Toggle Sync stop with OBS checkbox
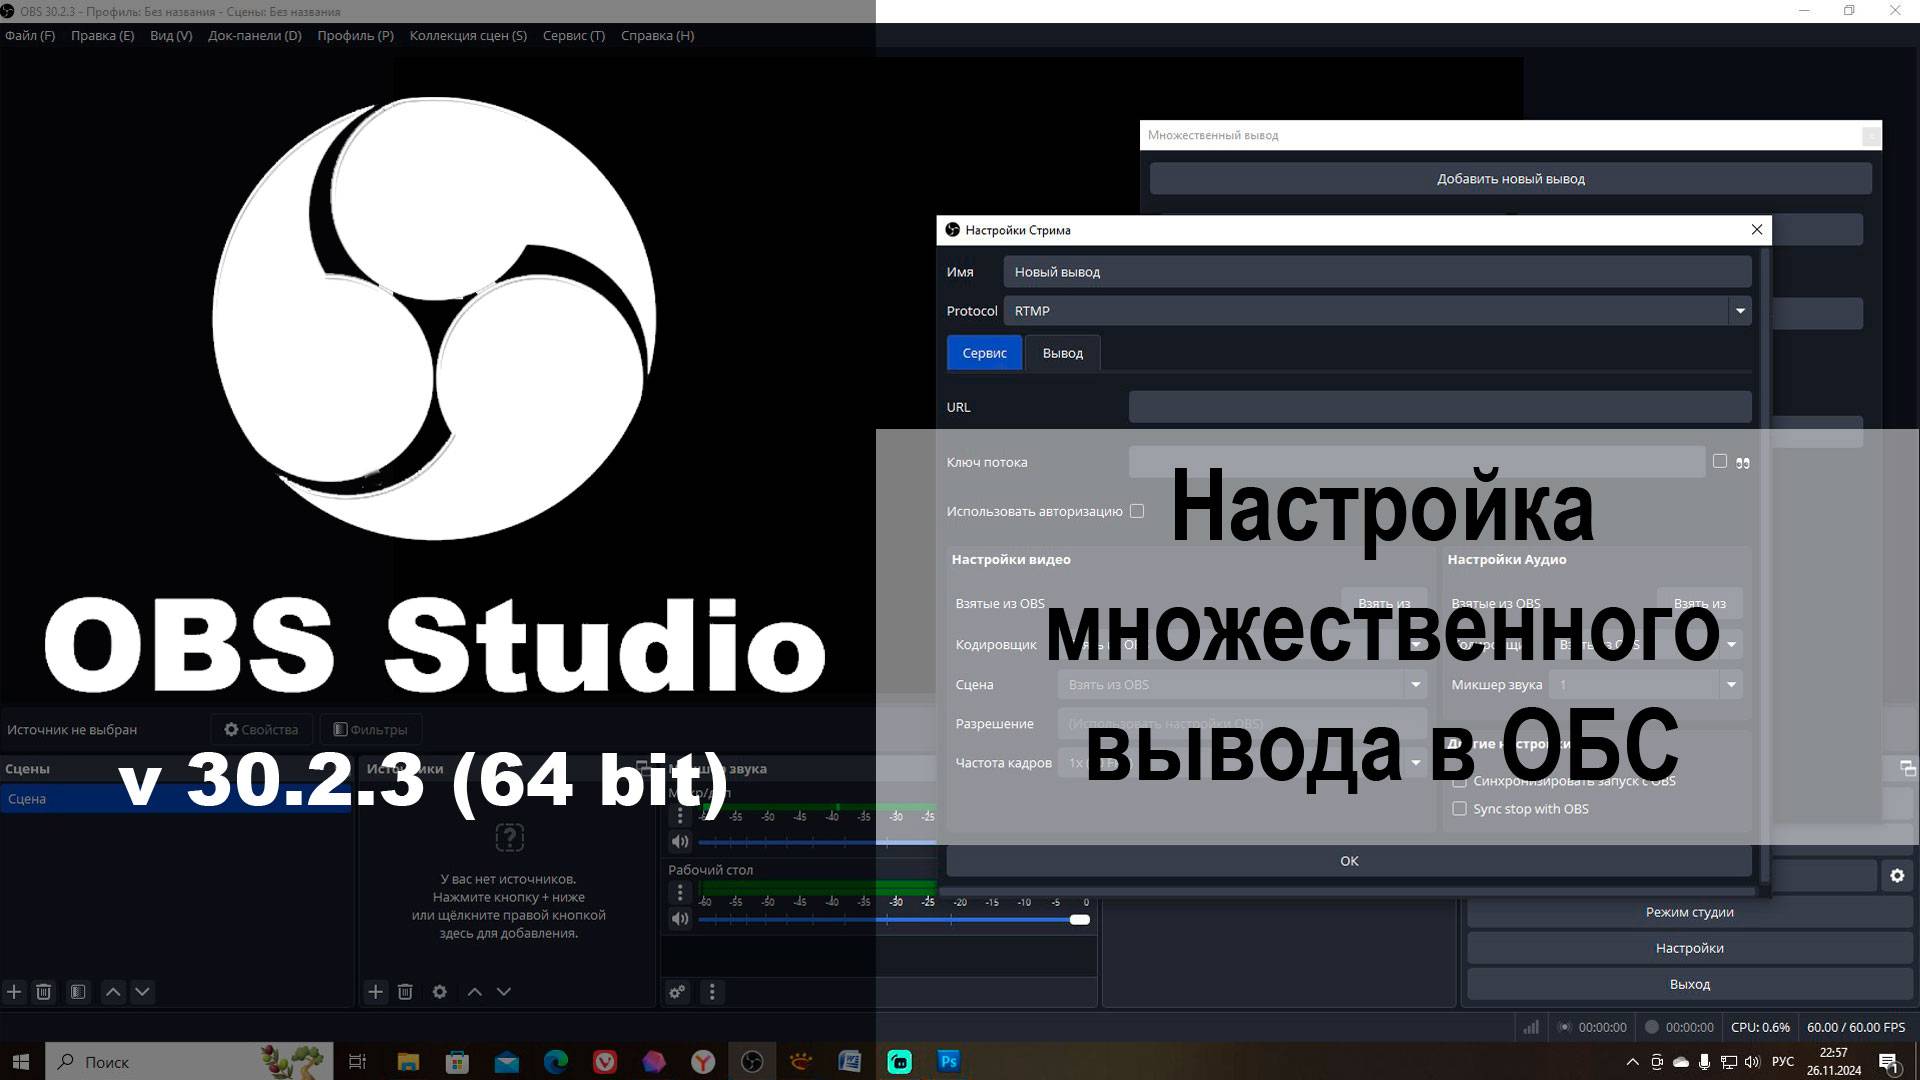This screenshot has height=1080, width=1920. point(1459,809)
